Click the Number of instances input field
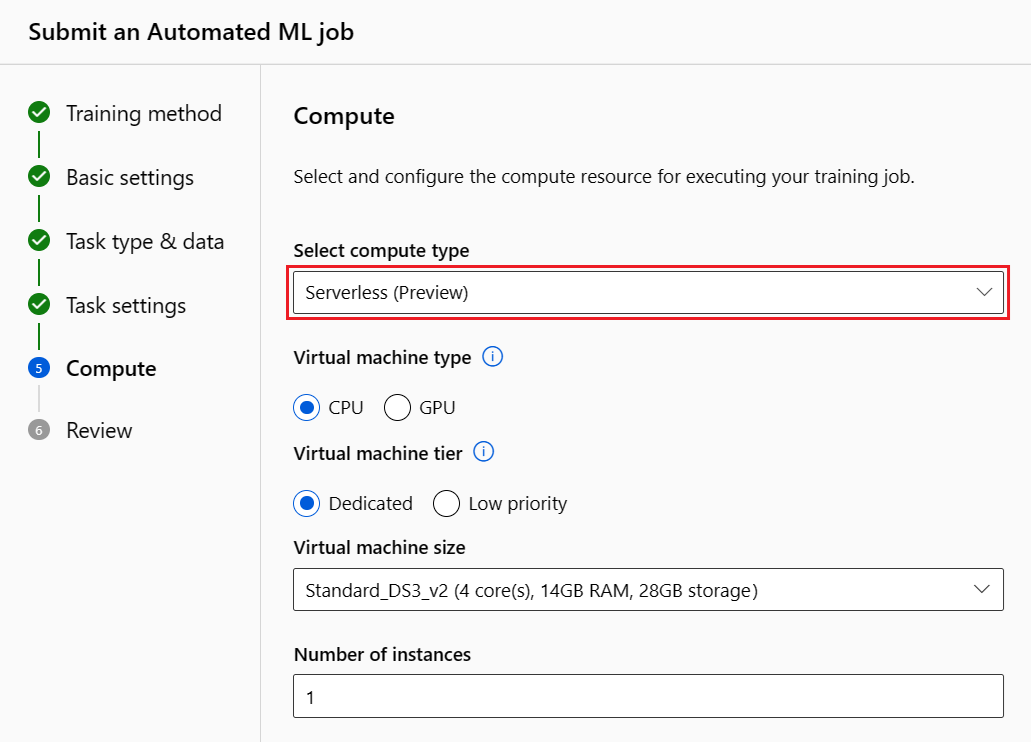1031x742 pixels. click(x=648, y=696)
